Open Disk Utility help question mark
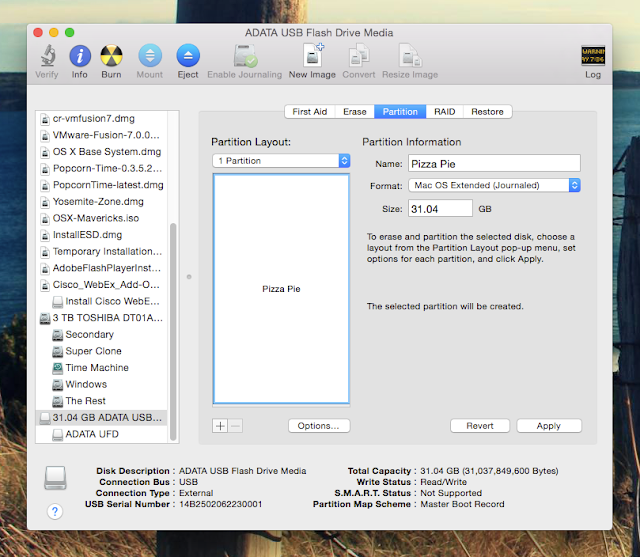The image size is (640, 557). tap(55, 511)
